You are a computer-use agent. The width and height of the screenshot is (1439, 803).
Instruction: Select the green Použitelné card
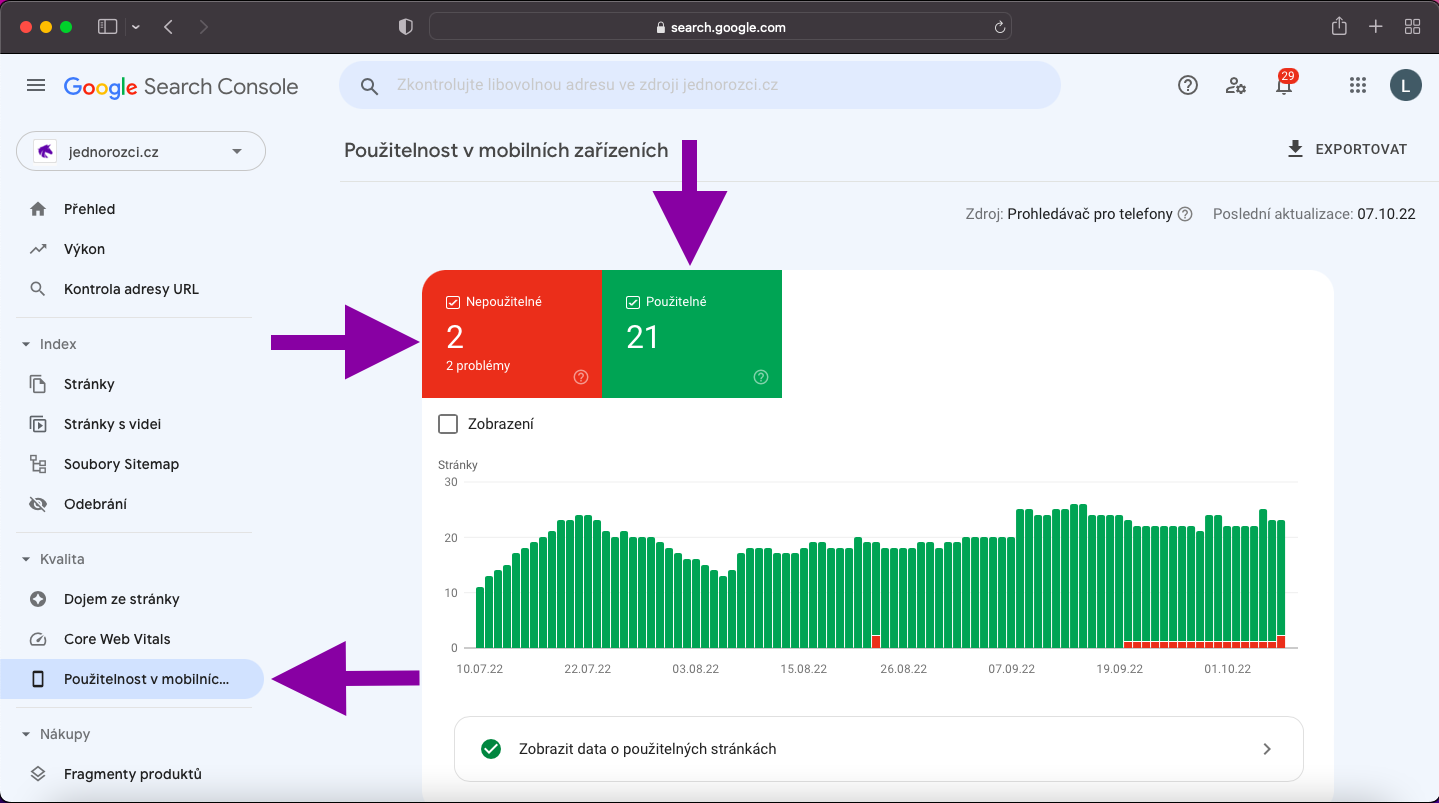[692, 334]
